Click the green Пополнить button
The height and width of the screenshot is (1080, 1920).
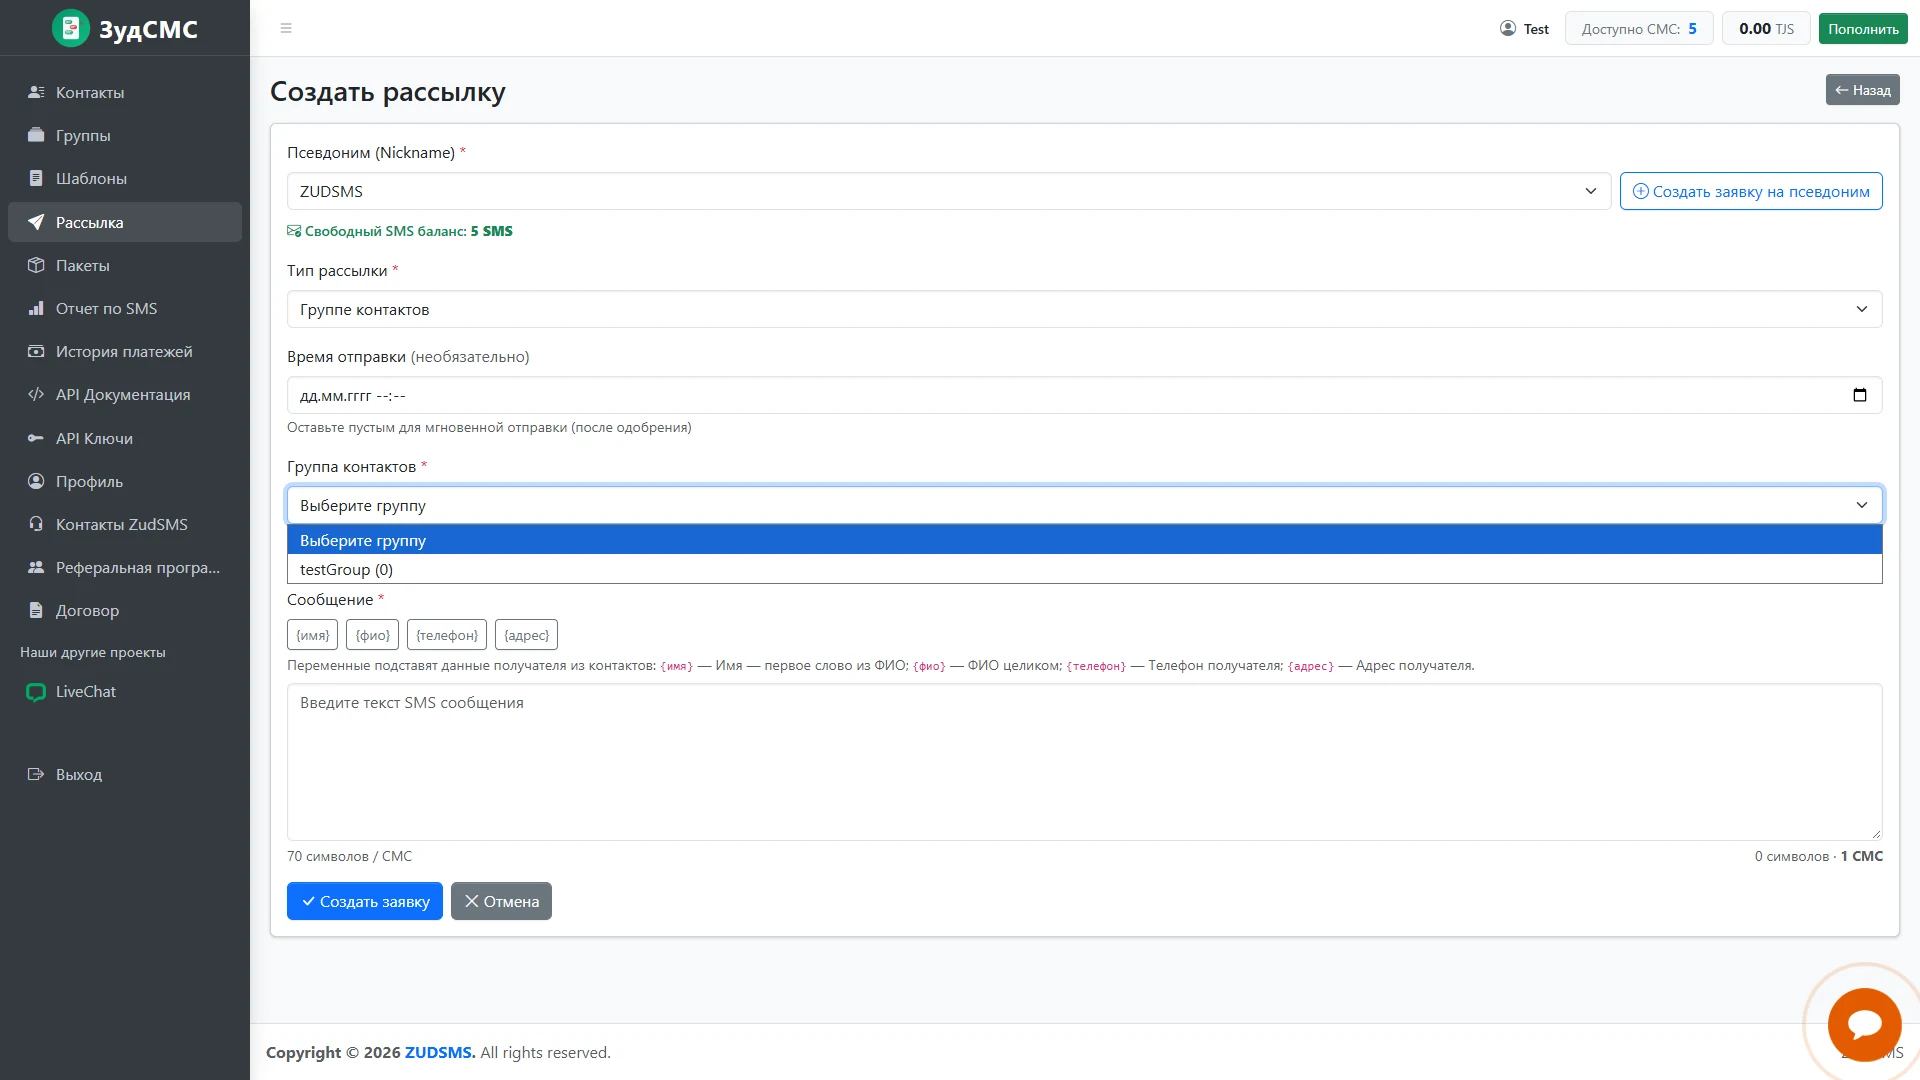pyautogui.click(x=1863, y=28)
